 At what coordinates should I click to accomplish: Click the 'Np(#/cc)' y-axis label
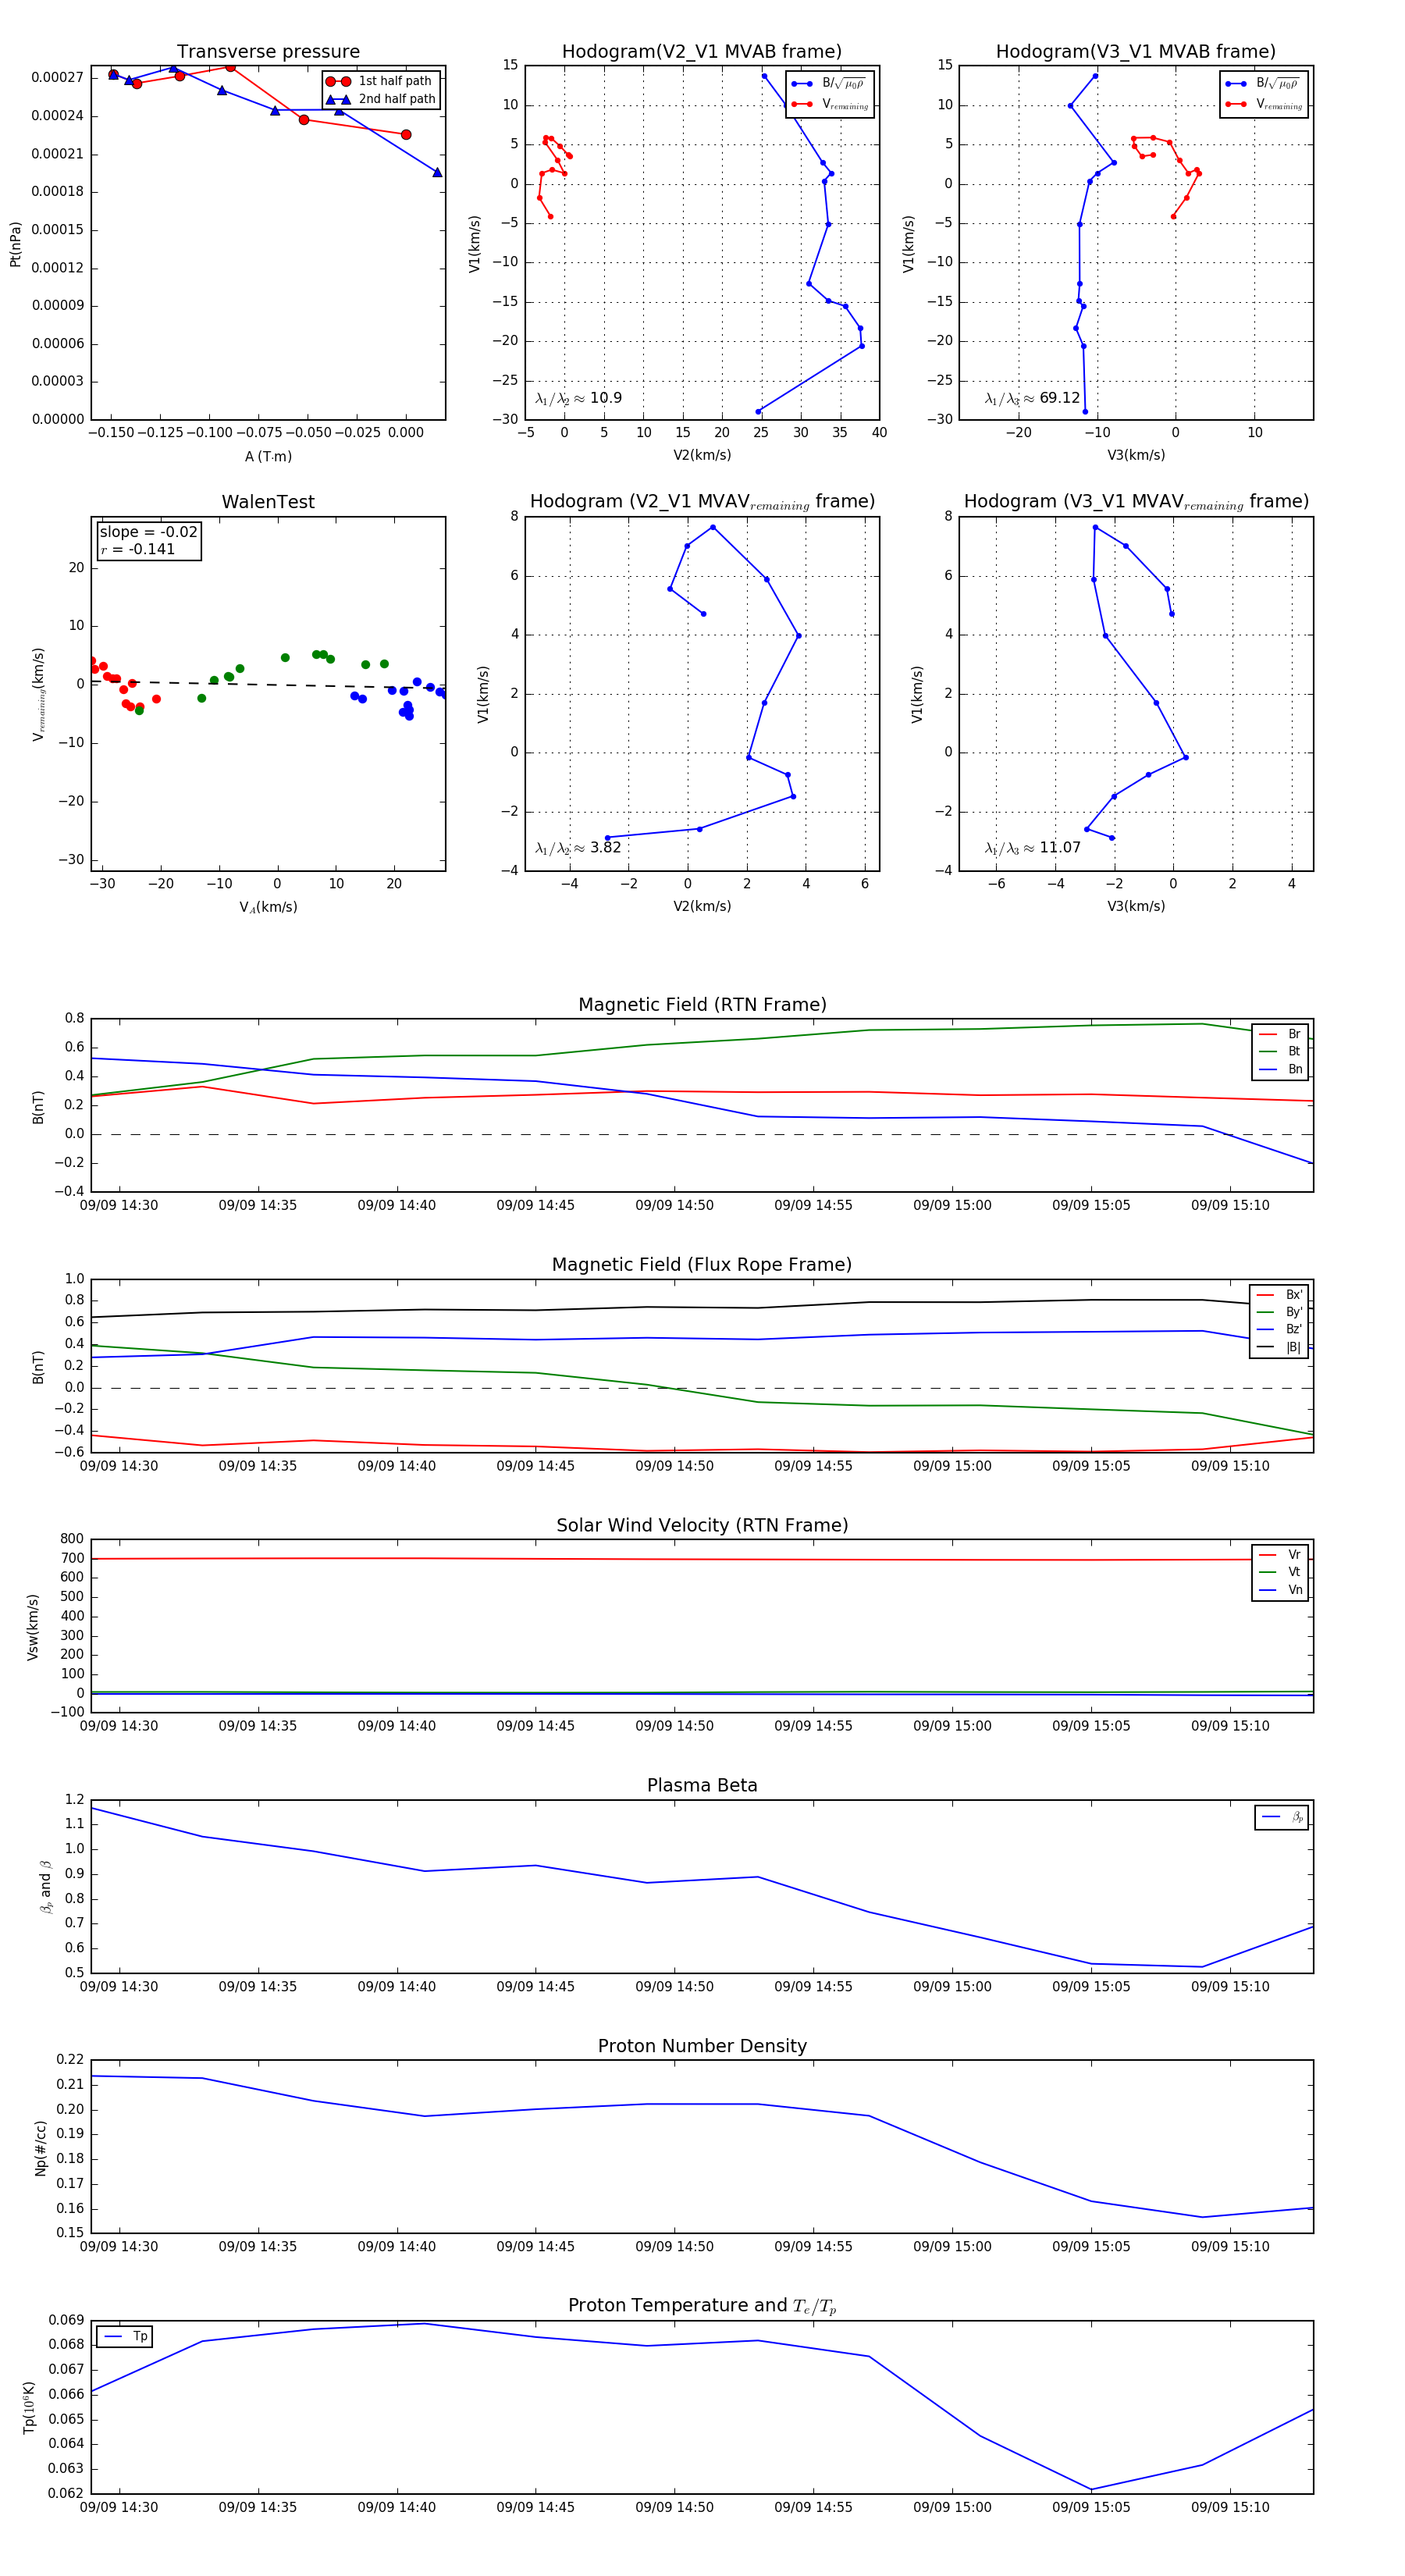point(40,2147)
